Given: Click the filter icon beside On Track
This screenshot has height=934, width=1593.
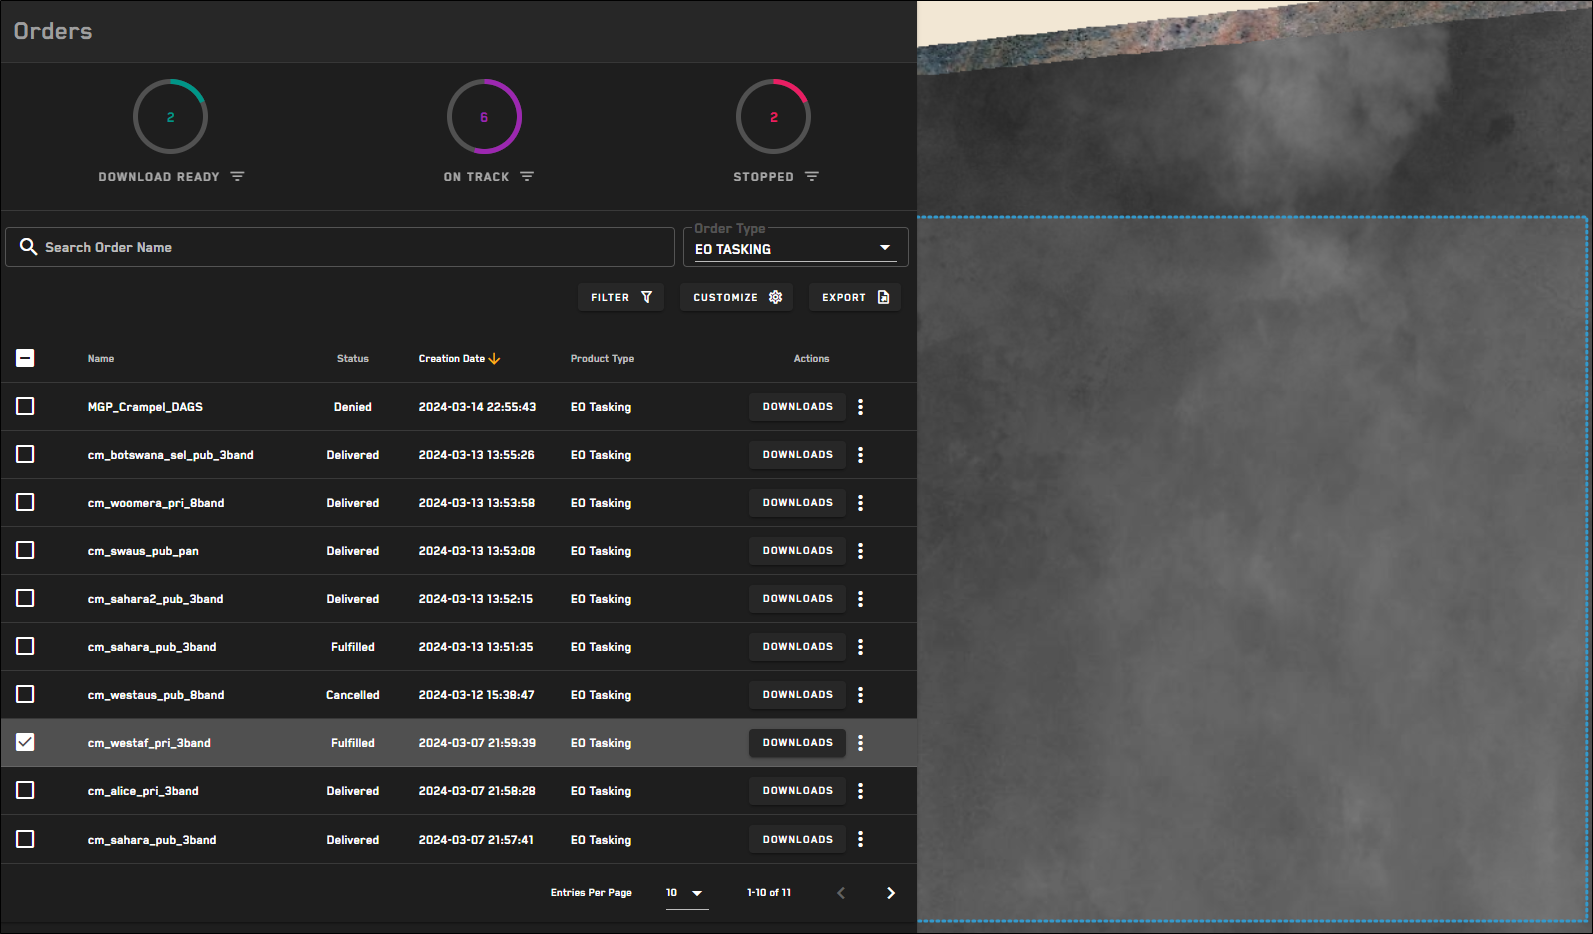Looking at the screenshot, I should coord(527,176).
